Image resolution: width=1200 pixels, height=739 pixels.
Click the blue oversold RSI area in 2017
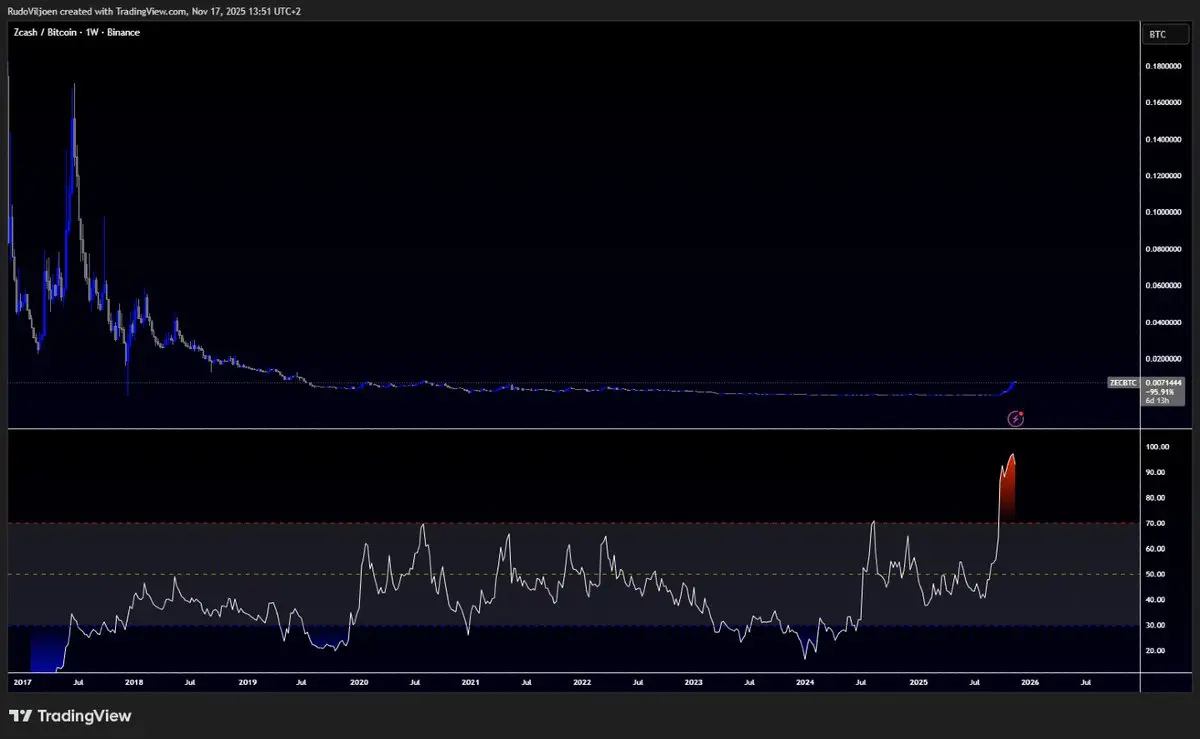45,650
